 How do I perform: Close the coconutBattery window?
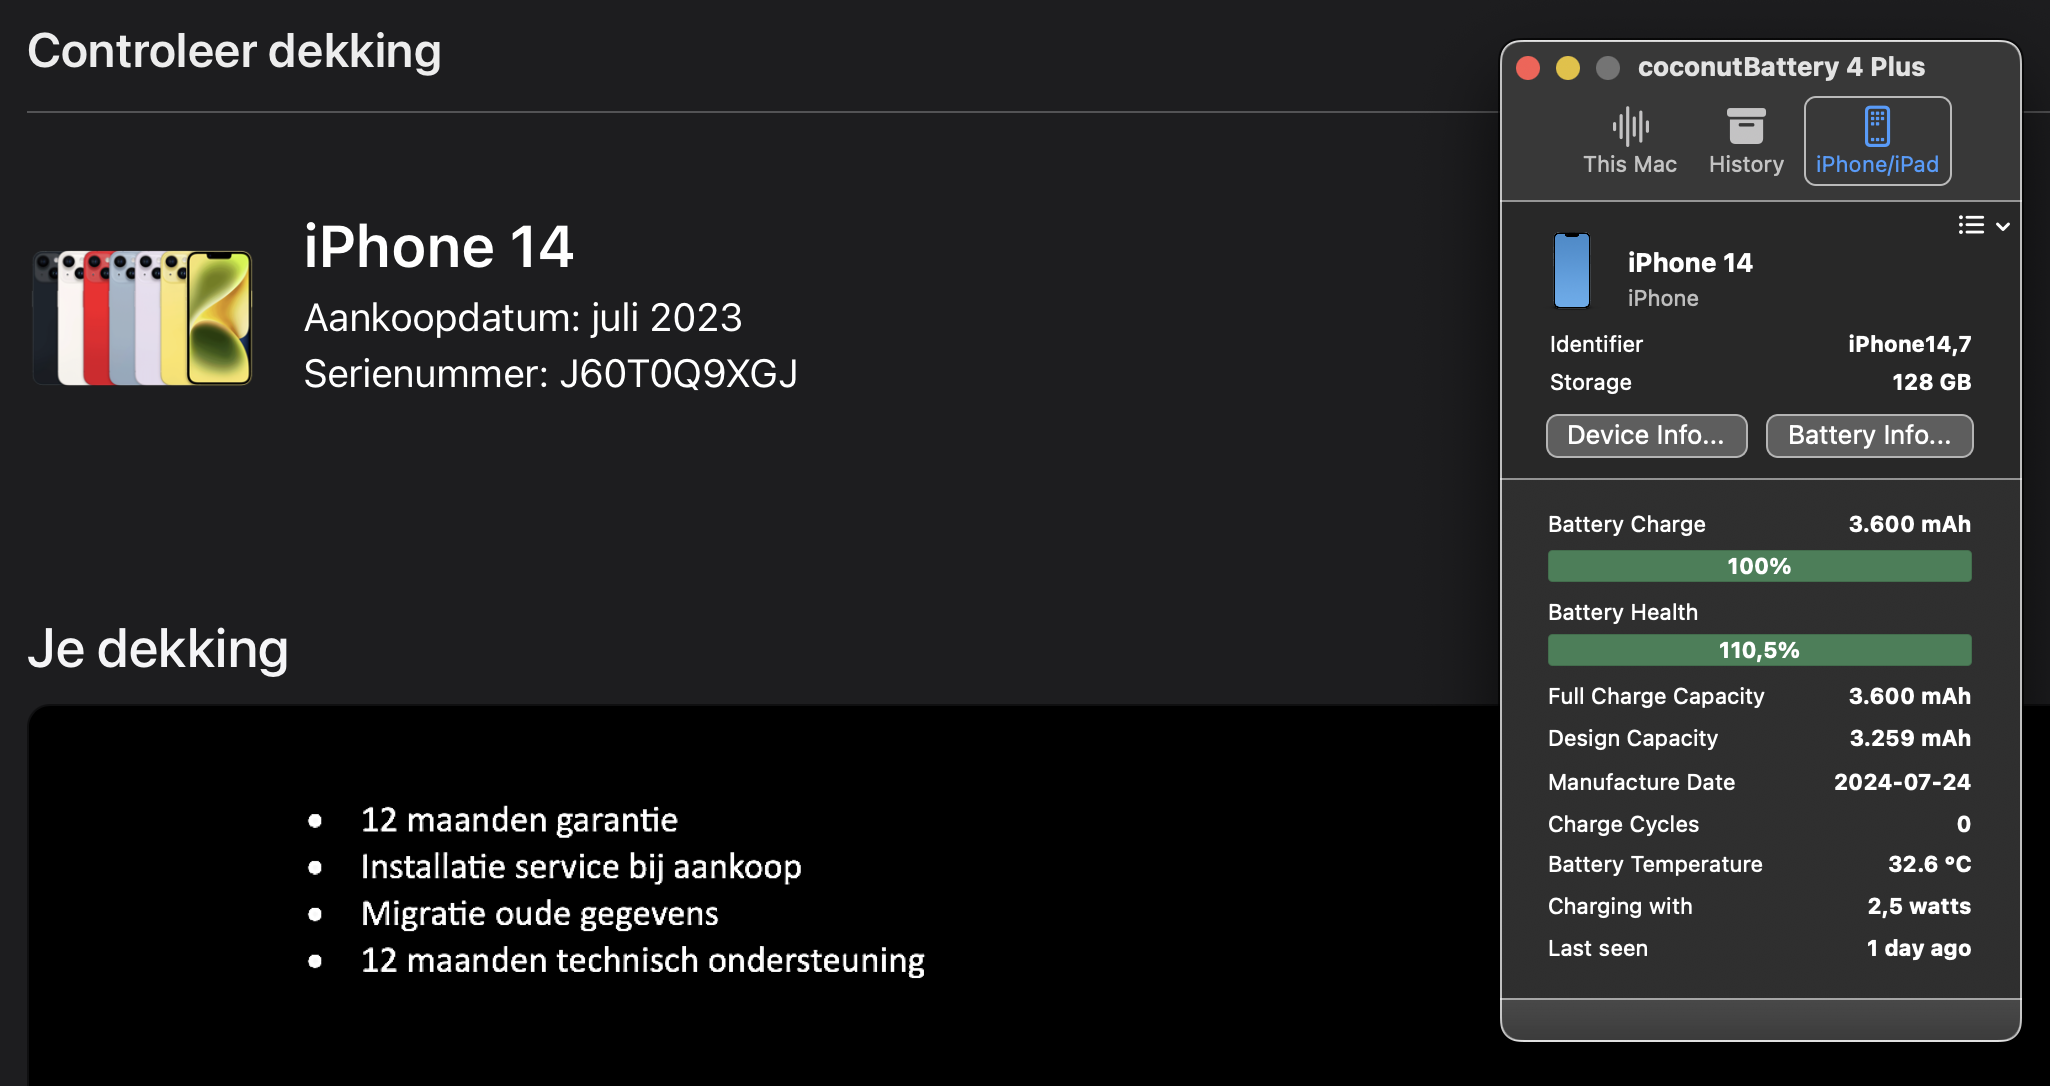[x=1528, y=67]
